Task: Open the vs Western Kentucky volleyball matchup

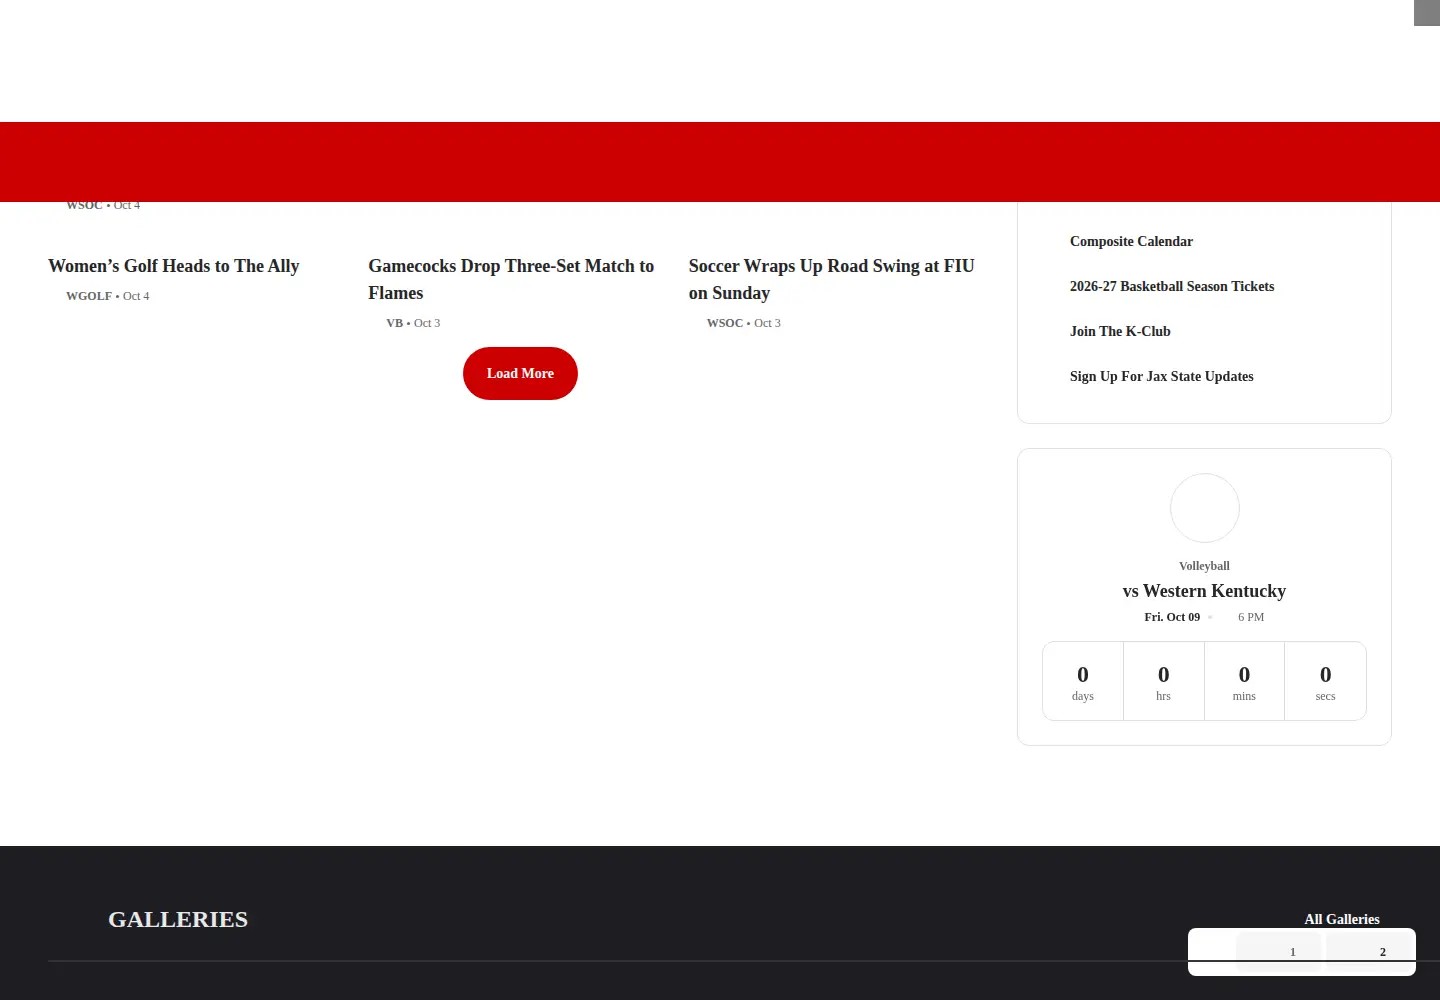Action: [x=1204, y=591]
